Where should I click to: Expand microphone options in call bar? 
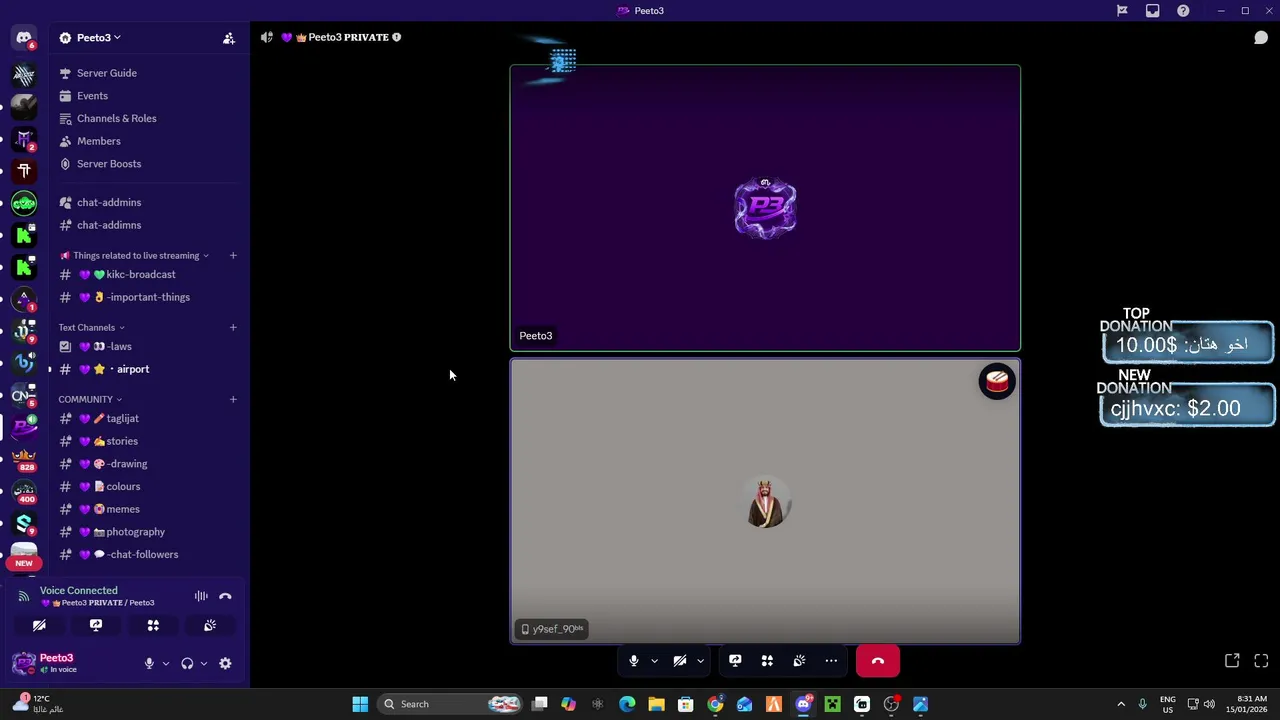point(654,661)
